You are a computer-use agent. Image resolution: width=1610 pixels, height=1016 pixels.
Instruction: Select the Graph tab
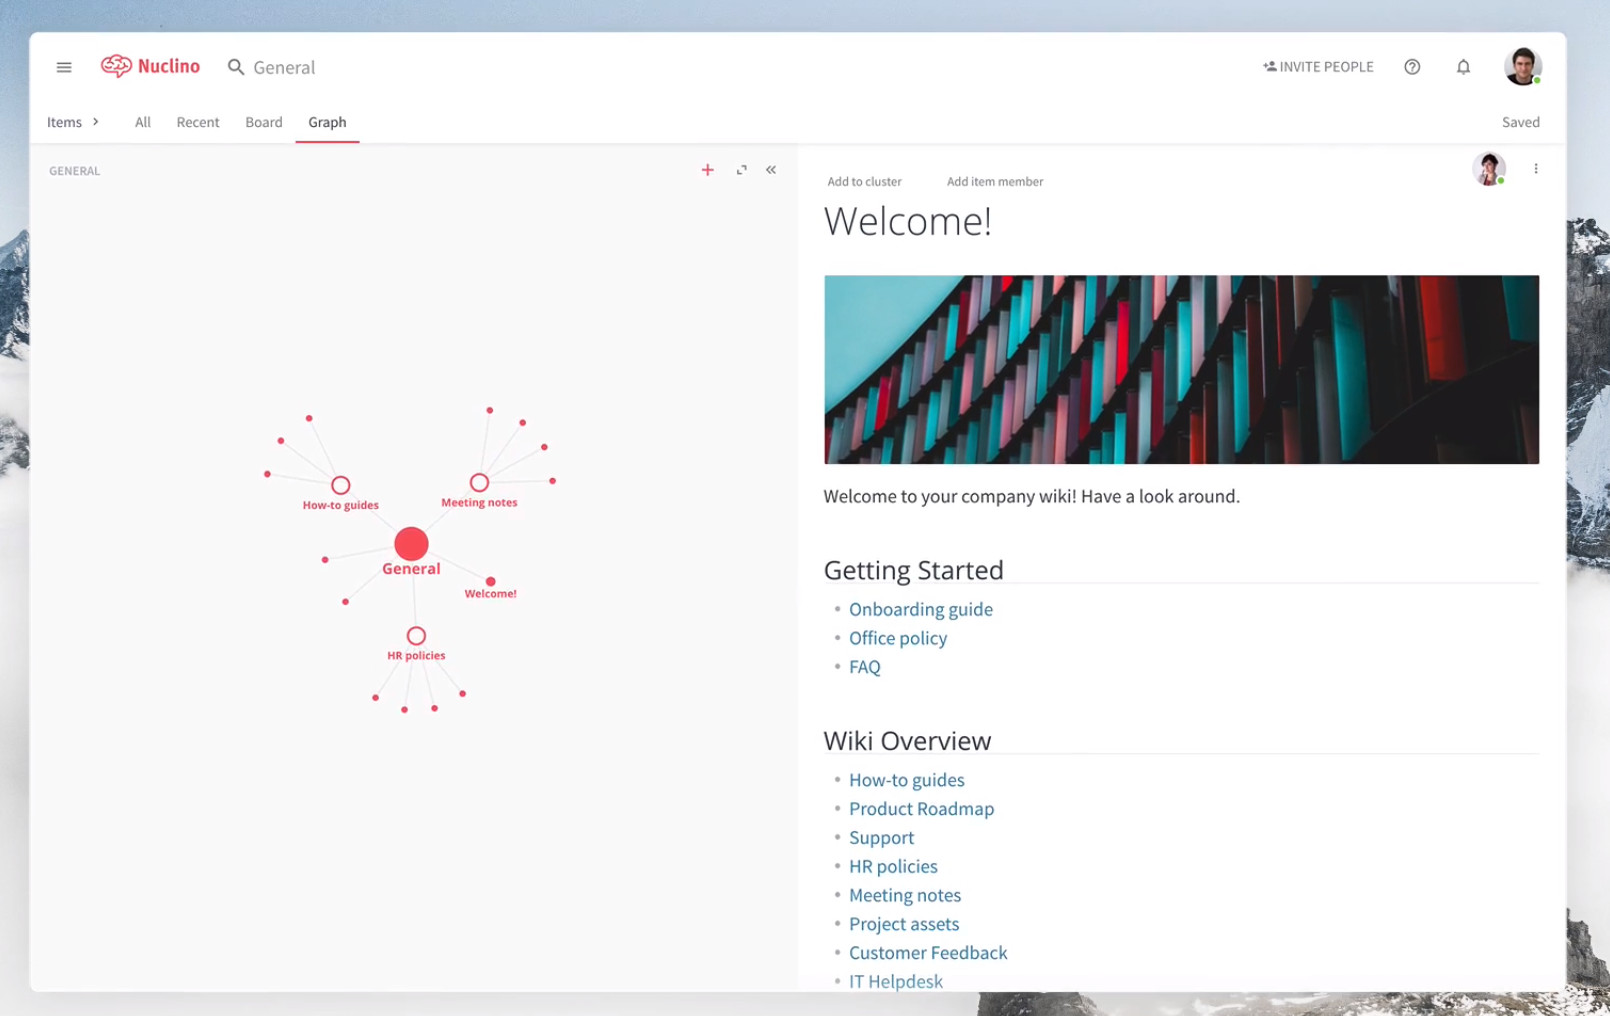coord(327,122)
